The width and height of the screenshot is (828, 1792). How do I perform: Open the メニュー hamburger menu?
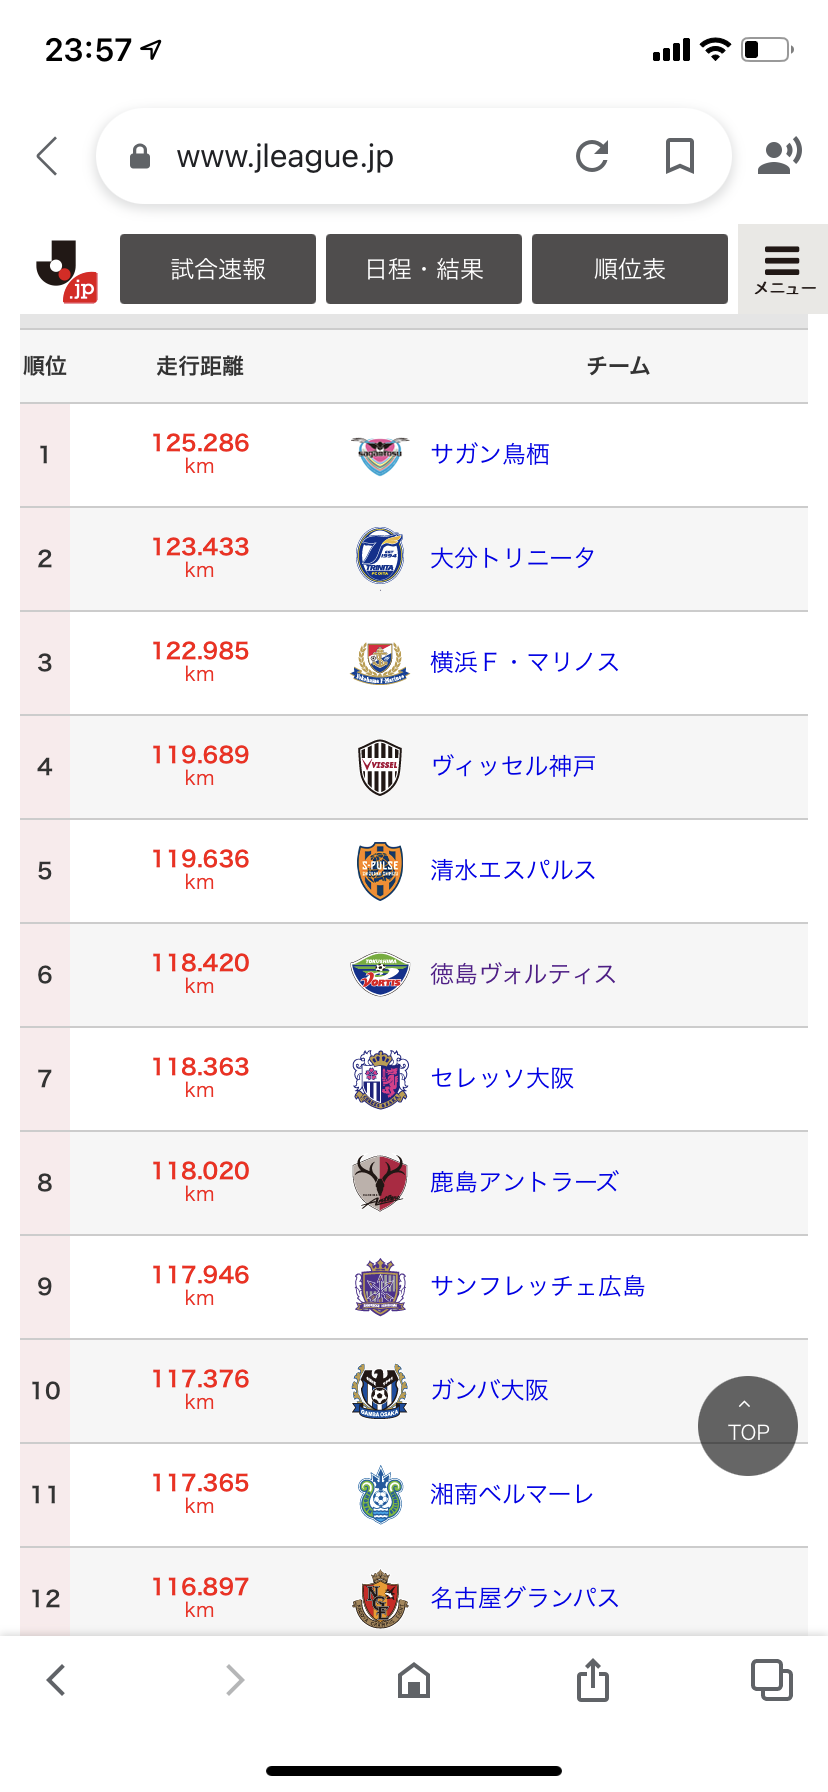[783, 270]
